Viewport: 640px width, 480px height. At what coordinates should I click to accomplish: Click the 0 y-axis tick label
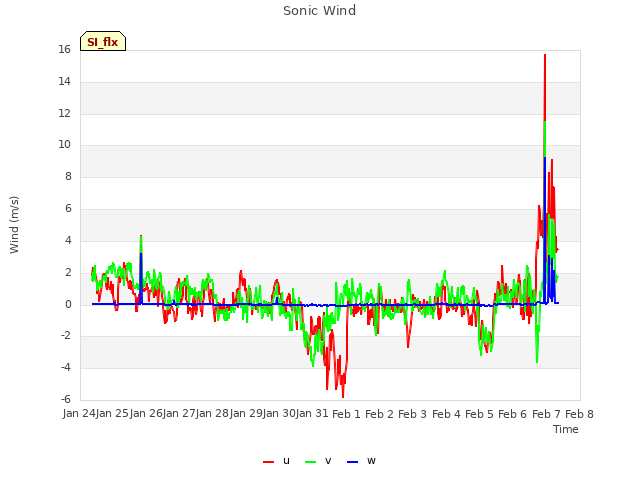pyautogui.click(x=68, y=304)
